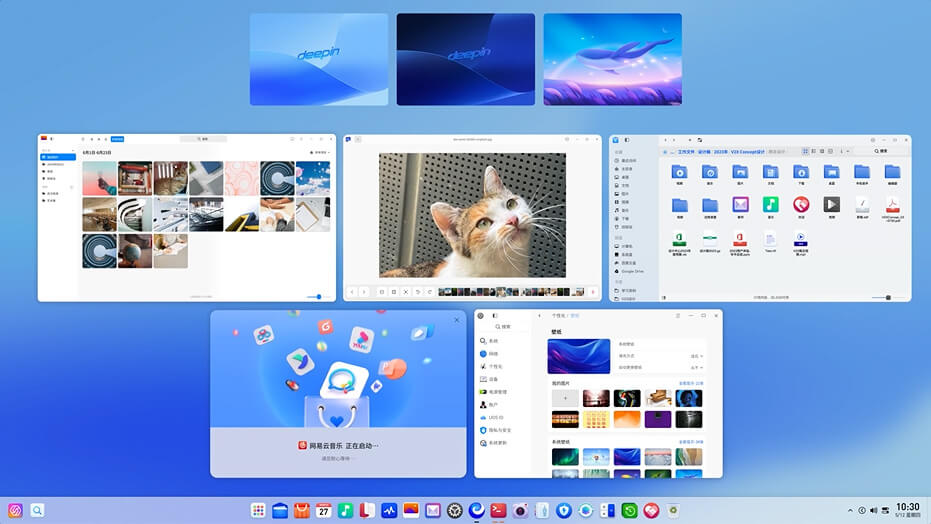The image size is (931, 524).
Task: Adjust the file manager icon size slider
Action: click(x=887, y=297)
